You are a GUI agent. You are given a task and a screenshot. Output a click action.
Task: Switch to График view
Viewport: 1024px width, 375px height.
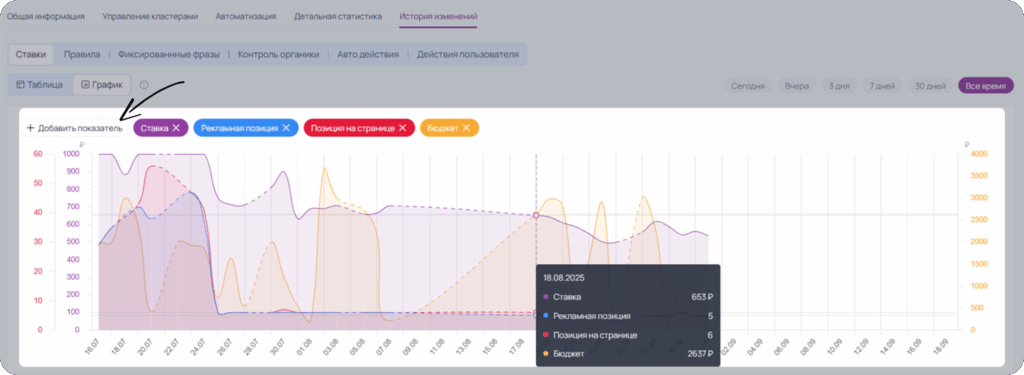tap(102, 85)
